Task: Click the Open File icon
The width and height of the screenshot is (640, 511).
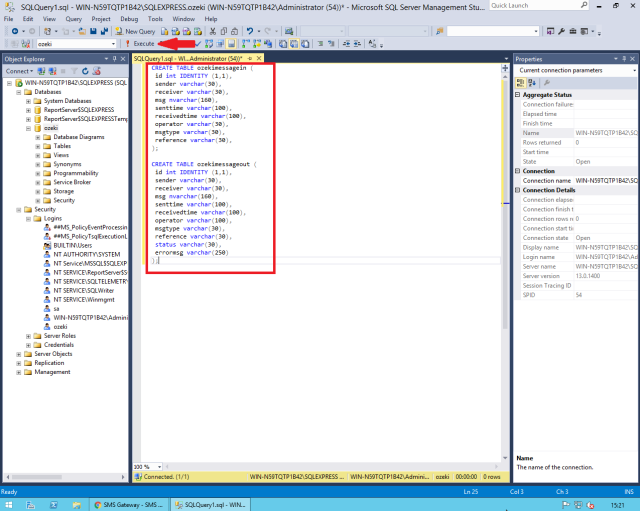Action: click(x=82, y=31)
